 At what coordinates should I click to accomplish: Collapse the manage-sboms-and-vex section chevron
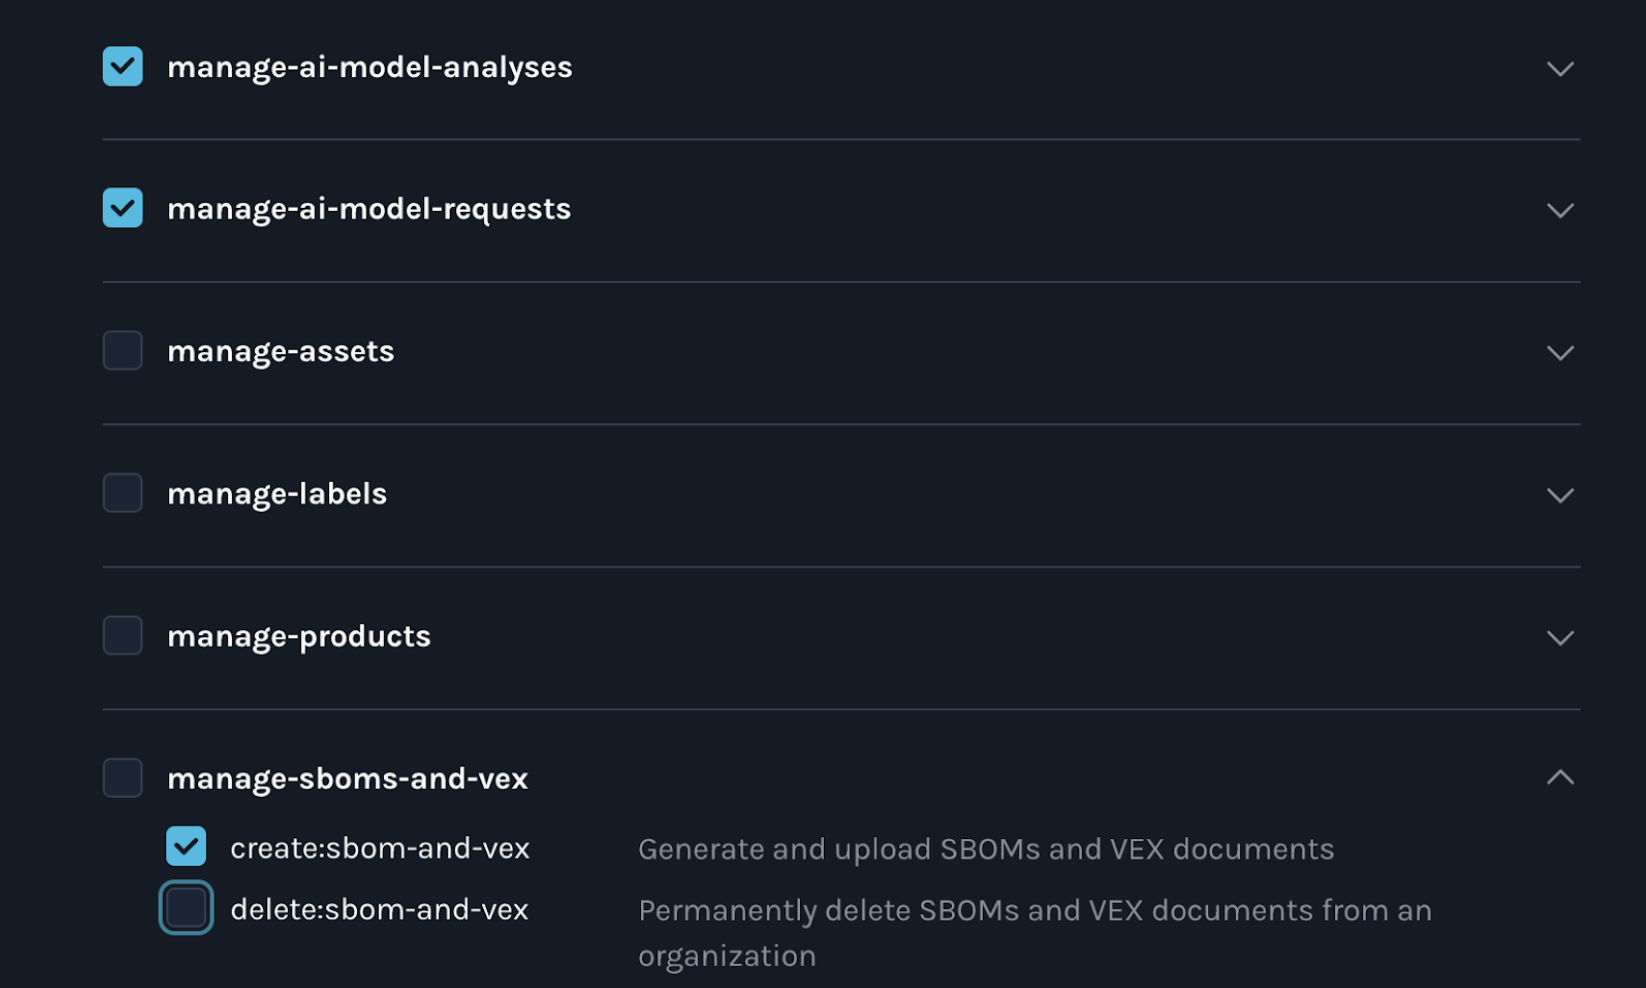click(1560, 777)
